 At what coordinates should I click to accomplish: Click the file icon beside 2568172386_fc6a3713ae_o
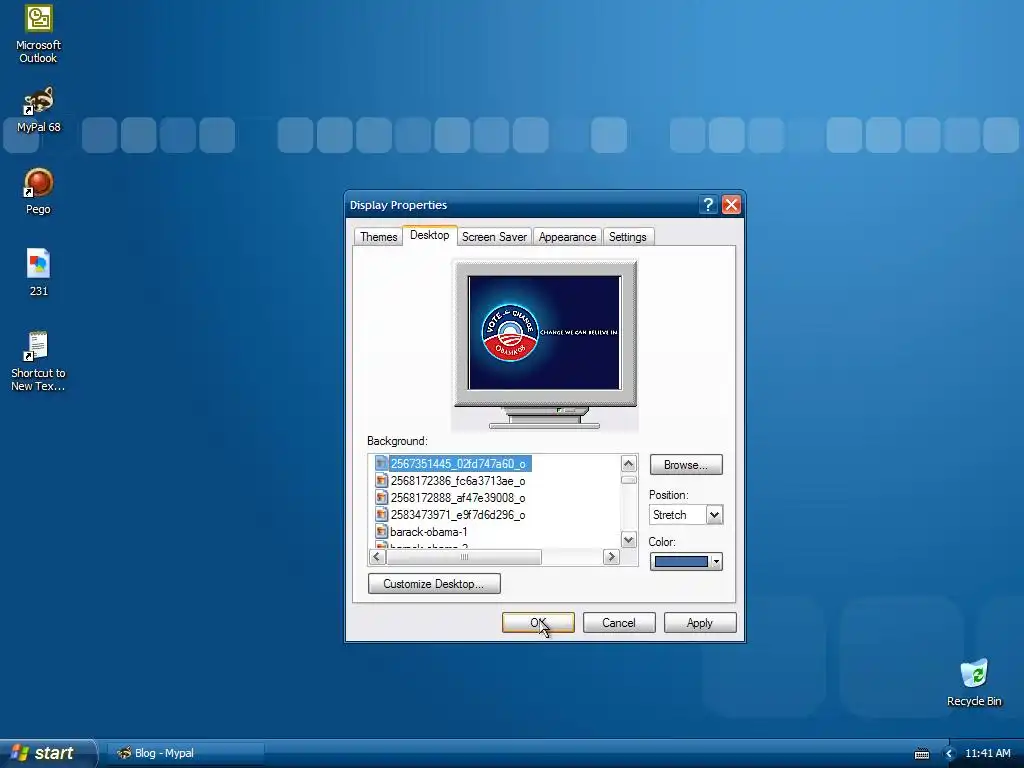click(x=381, y=481)
